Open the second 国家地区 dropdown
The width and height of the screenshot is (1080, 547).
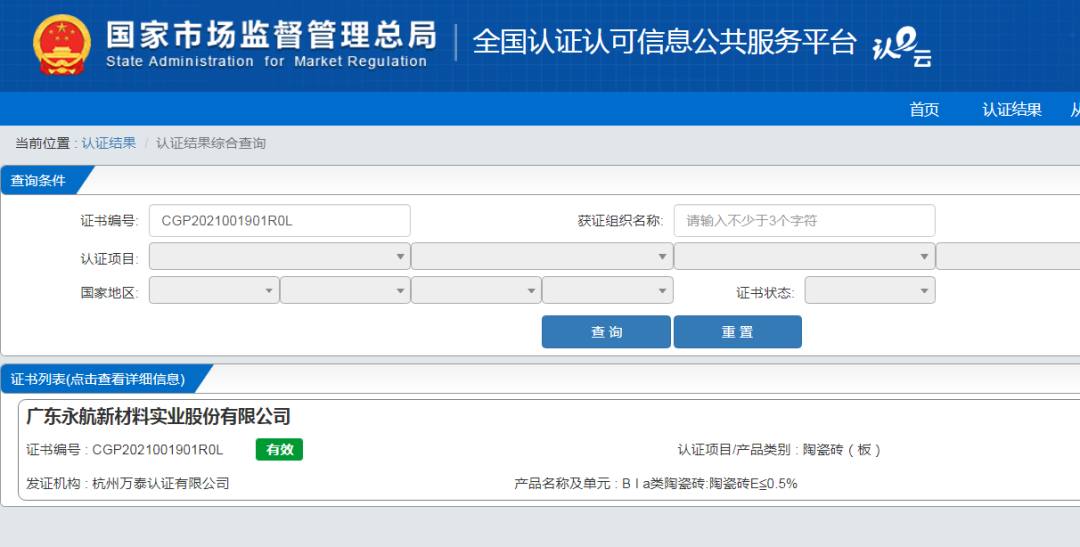(x=345, y=290)
